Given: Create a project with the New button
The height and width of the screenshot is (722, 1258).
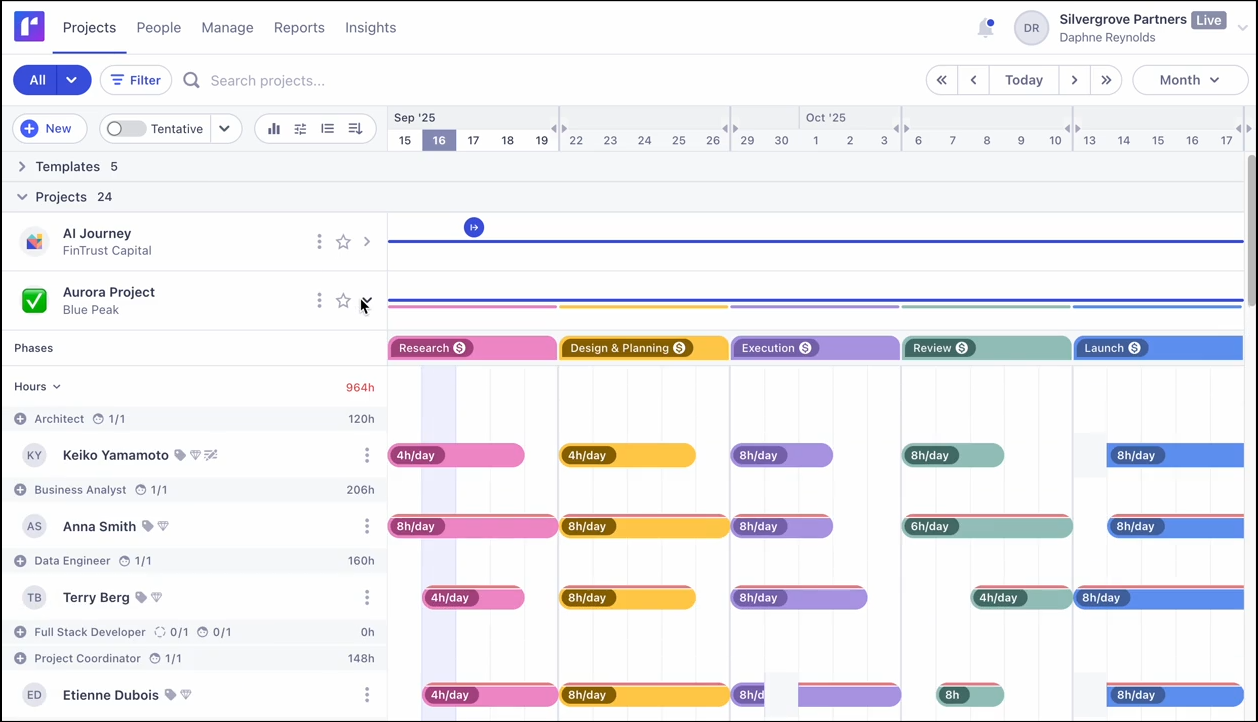Looking at the screenshot, I should pos(49,128).
